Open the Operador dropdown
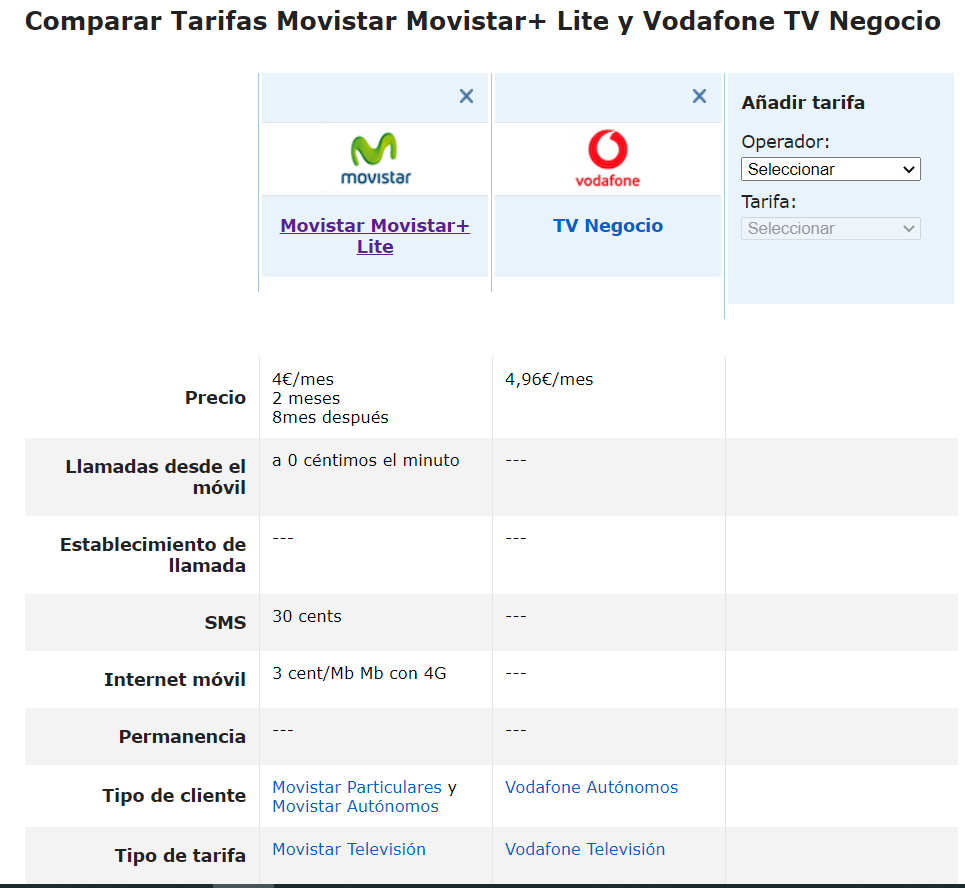Screen dimensions: 965x888 pos(831,169)
